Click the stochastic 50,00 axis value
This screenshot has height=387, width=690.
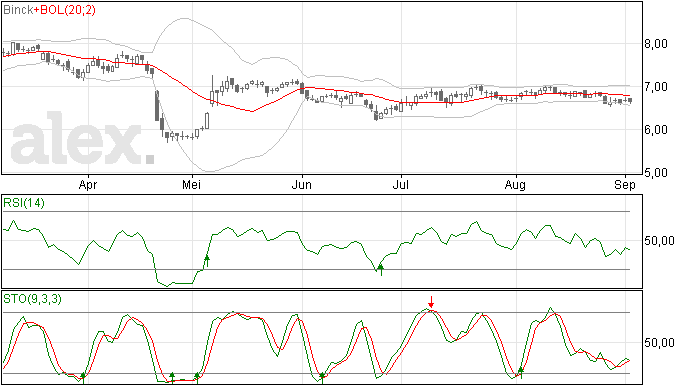pyautogui.click(x=659, y=343)
